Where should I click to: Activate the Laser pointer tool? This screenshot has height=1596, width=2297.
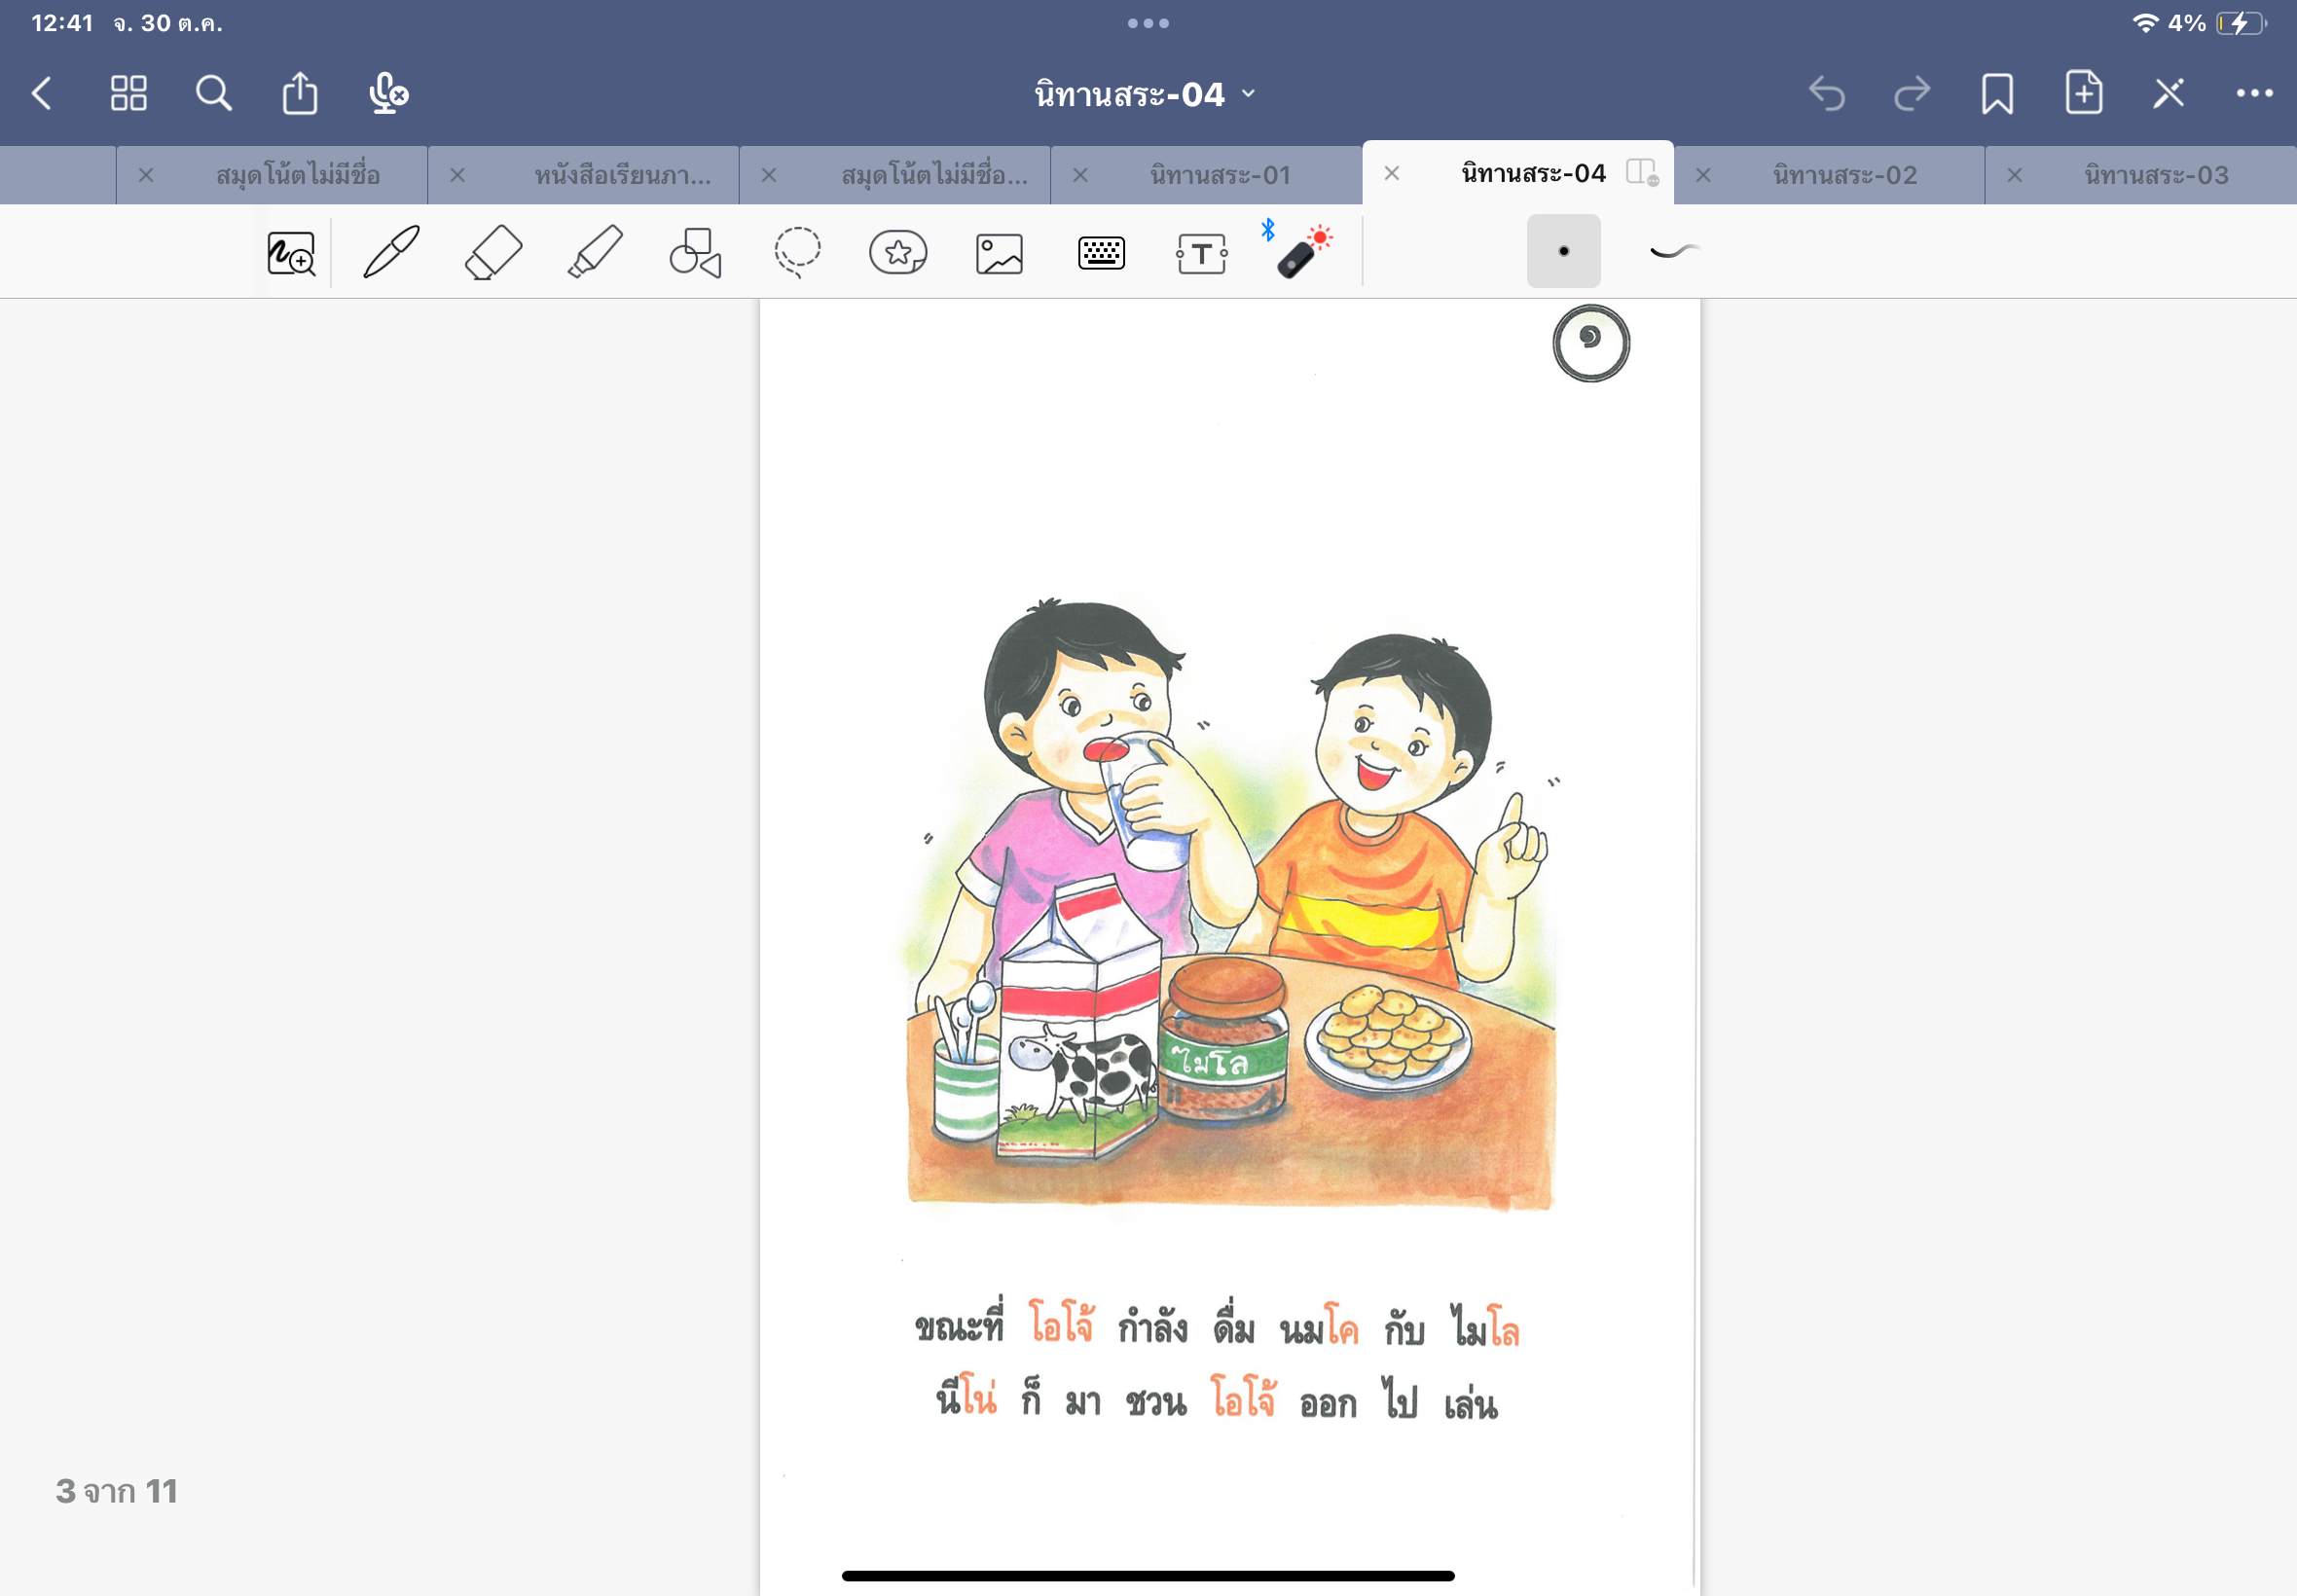click(1302, 252)
